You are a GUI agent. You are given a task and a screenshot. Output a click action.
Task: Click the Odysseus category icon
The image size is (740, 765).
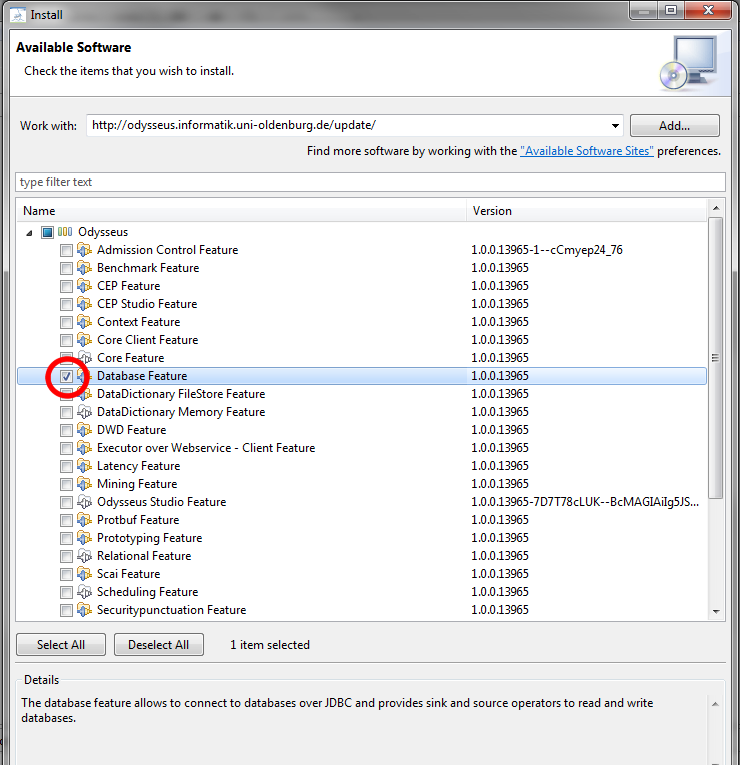[x=64, y=232]
